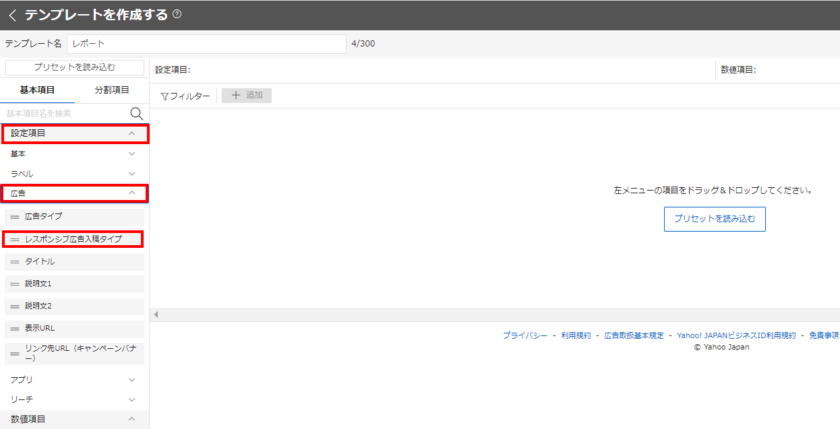The image size is (840, 429).
Task: Expand the アプリ category
Action: pyautogui.click(x=131, y=380)
